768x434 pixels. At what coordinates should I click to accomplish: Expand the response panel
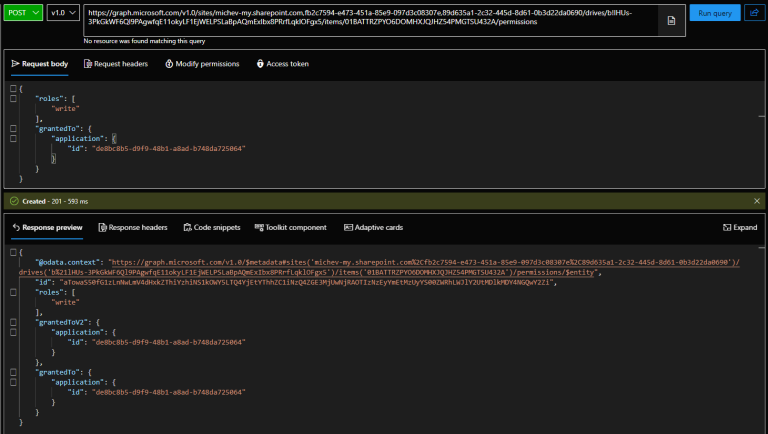(x=740, y=227)
